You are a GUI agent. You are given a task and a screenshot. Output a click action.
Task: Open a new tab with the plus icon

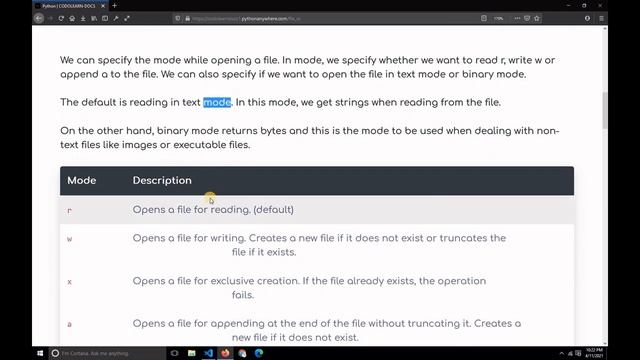(x=115, y=6)
